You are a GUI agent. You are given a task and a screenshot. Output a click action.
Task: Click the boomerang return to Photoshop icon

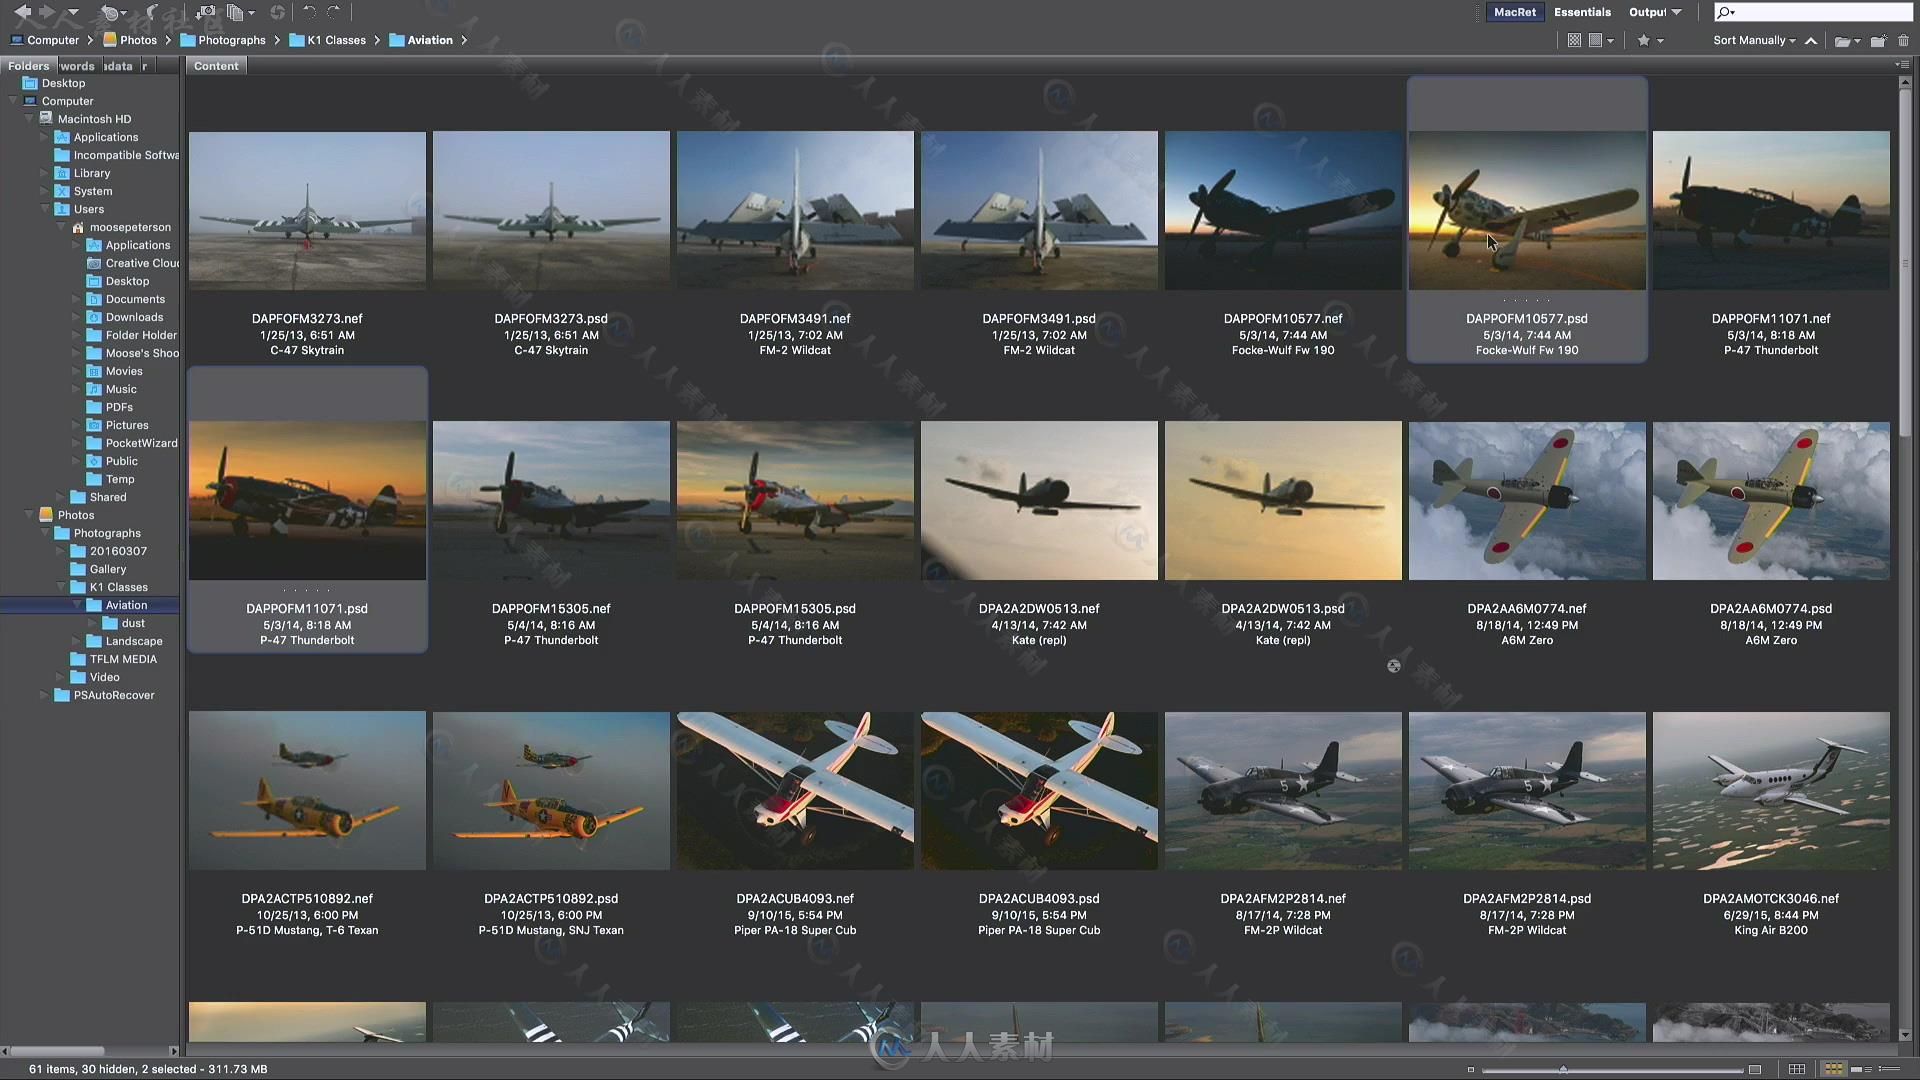[153, 12]
